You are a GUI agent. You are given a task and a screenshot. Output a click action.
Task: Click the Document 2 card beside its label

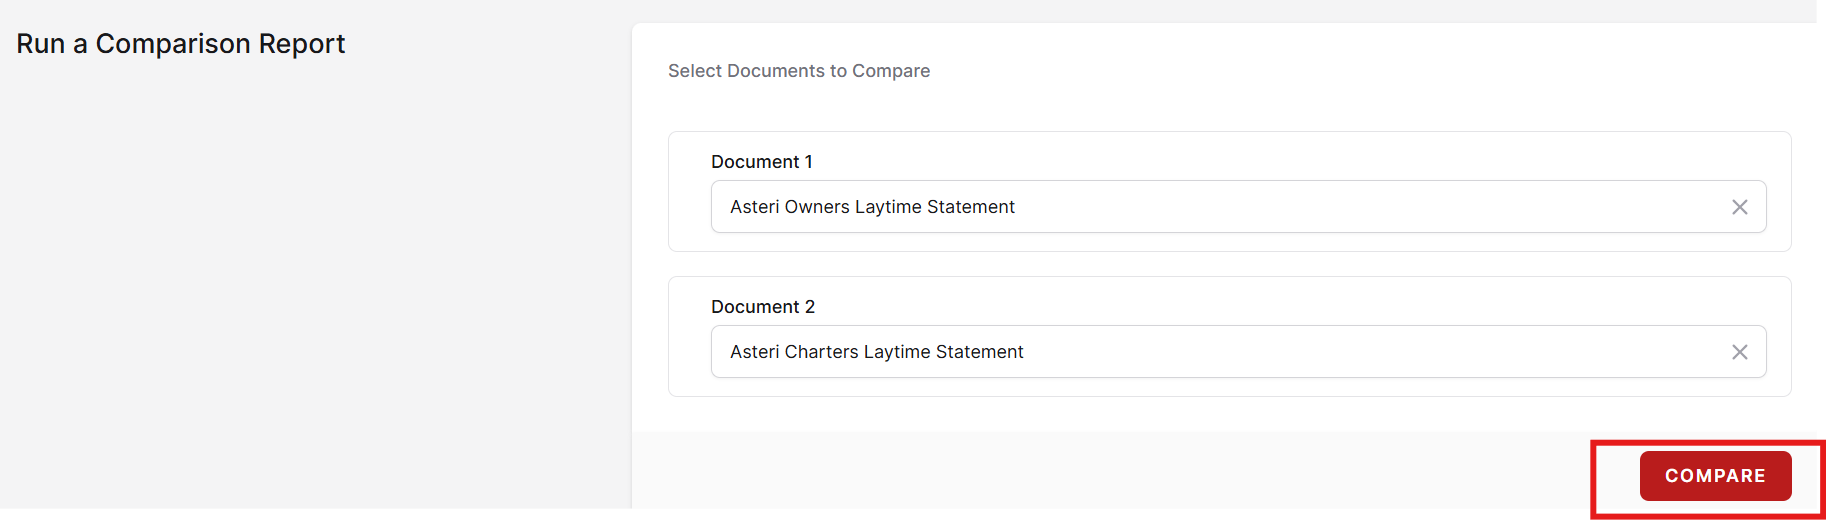tap(1200, 305)
